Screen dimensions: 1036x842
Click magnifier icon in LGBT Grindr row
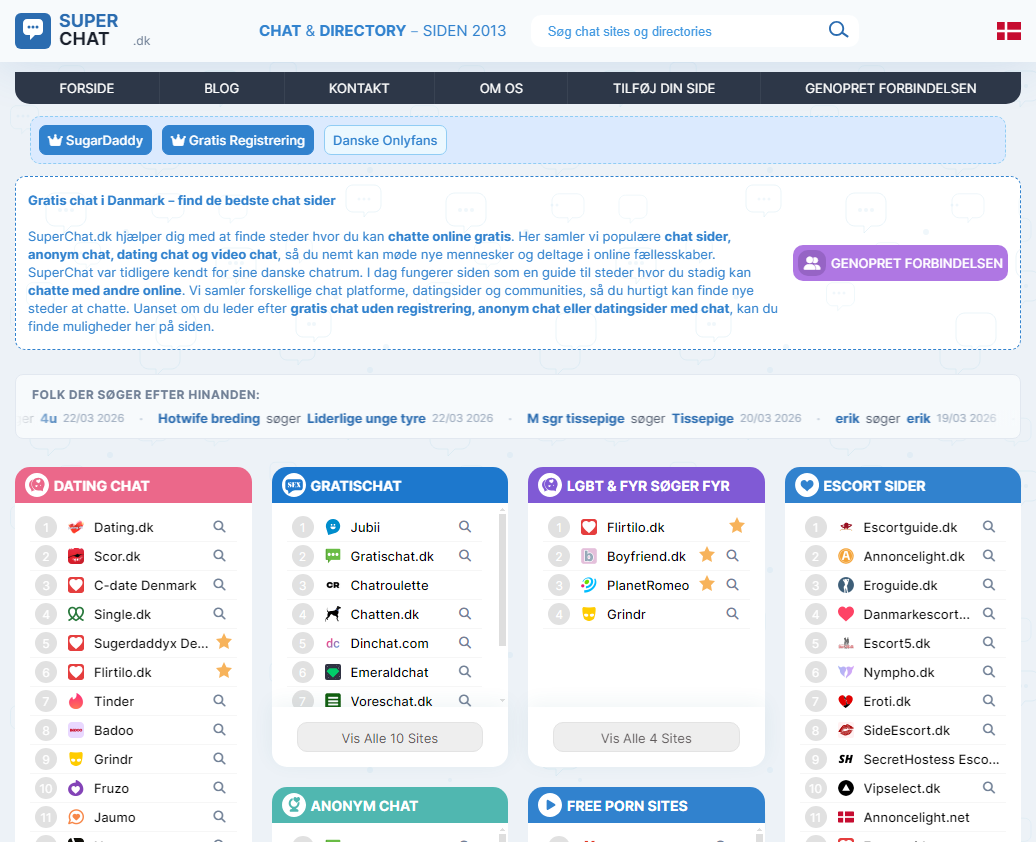[732, 614]
